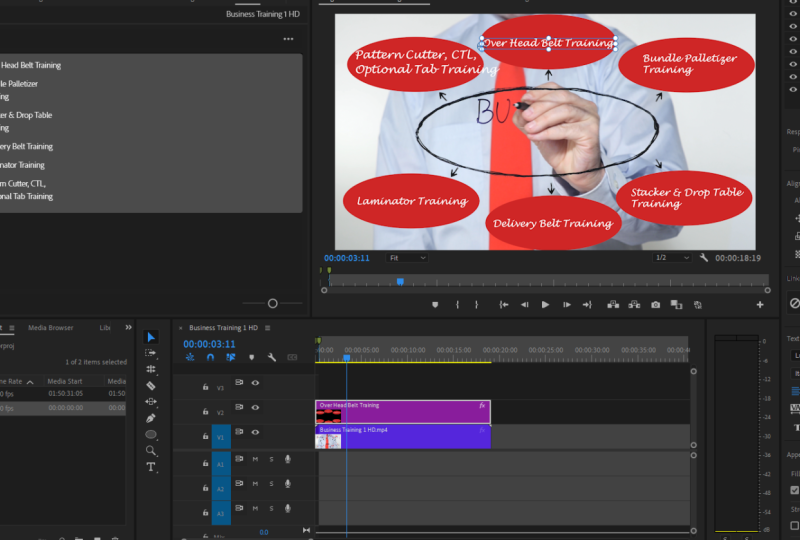Hide the V1 track output eye

pyautogui.click(x=255, y=432)
